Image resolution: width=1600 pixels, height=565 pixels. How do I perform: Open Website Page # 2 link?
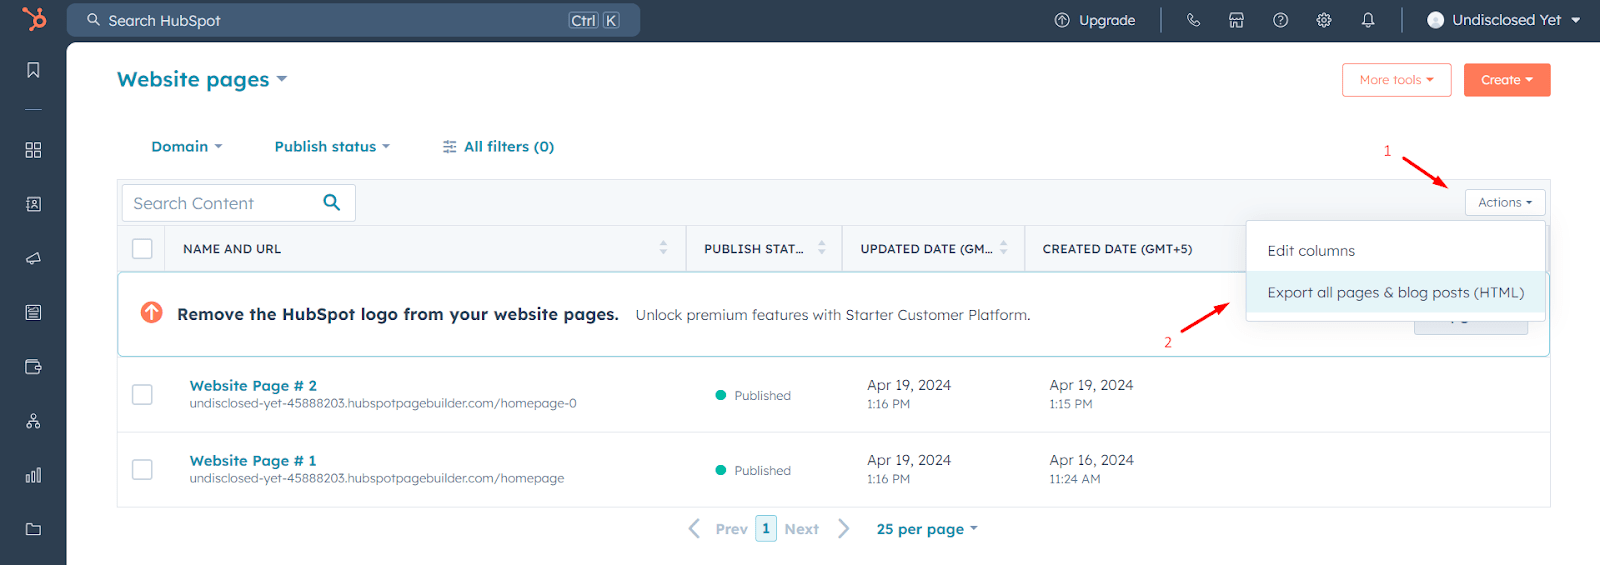tap(253, 386)
